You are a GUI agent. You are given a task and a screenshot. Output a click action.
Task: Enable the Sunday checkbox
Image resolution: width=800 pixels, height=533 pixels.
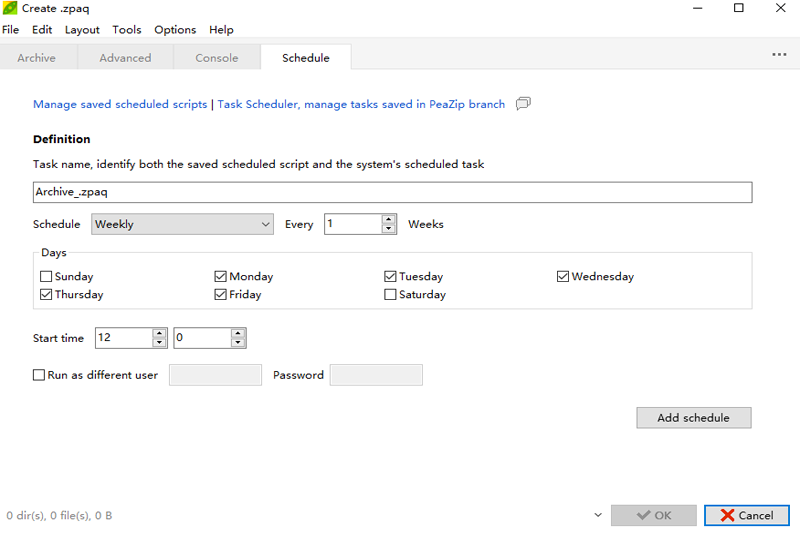[x=46, y=277]
